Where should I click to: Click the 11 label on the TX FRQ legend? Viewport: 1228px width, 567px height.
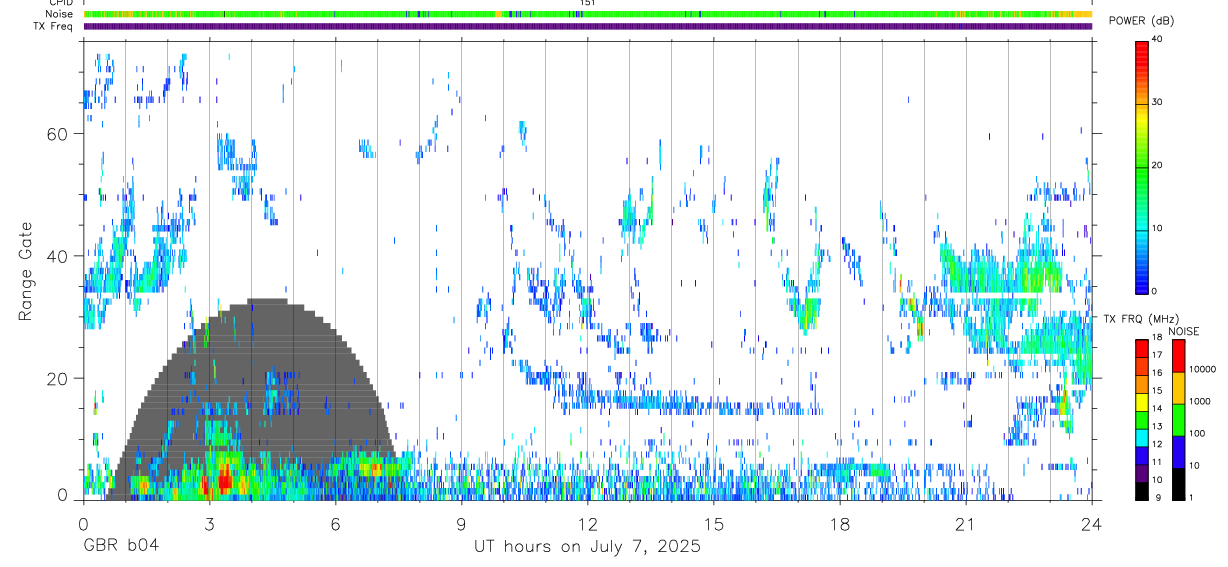[x=1158, y=462]
